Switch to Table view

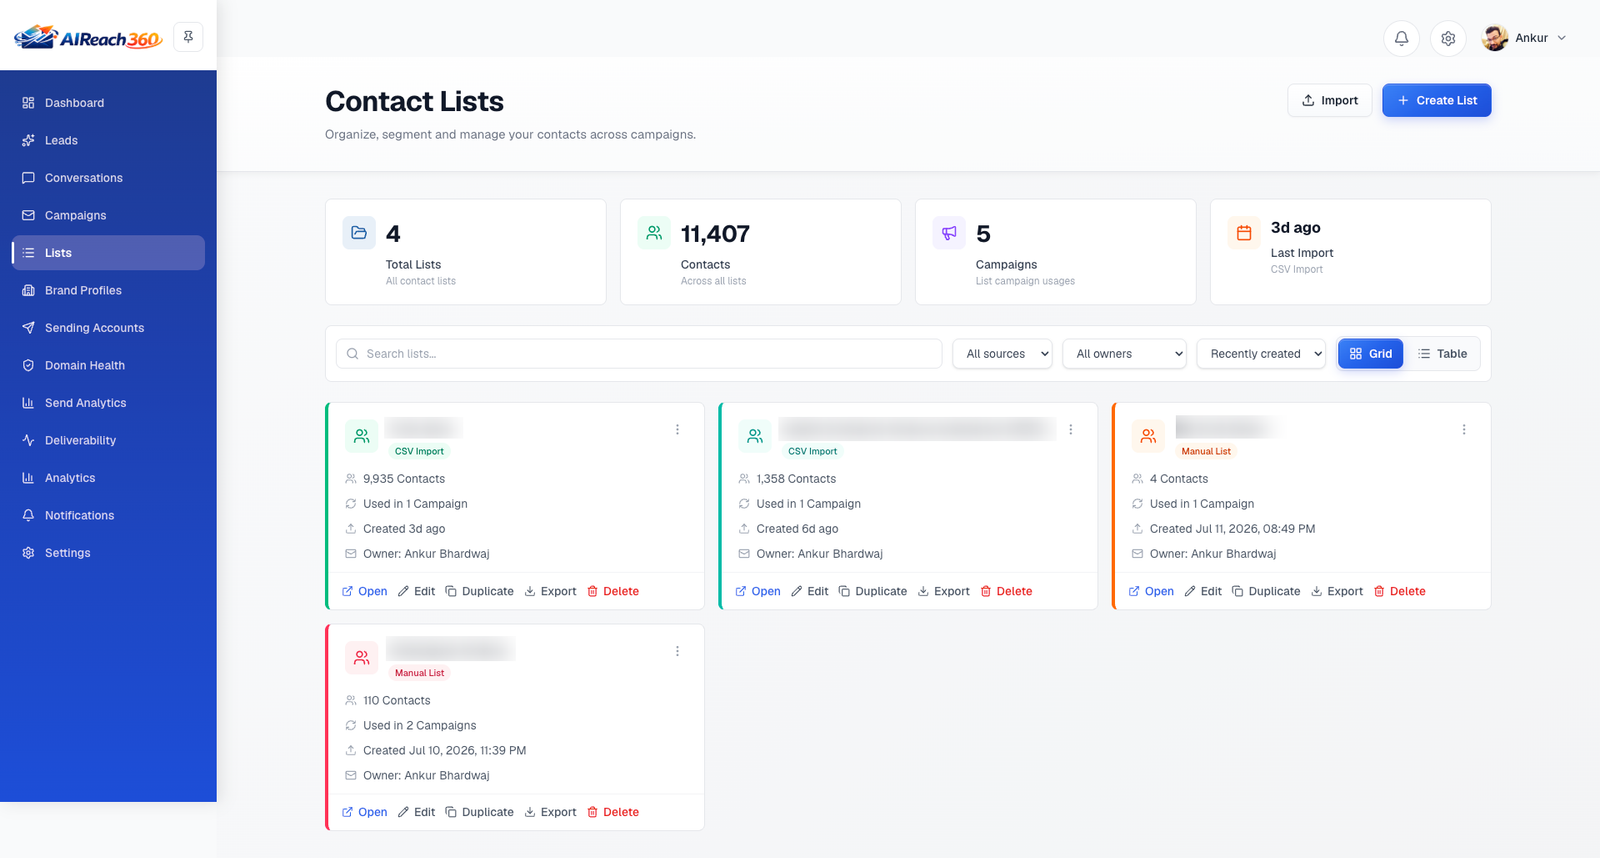[1442, 354]
